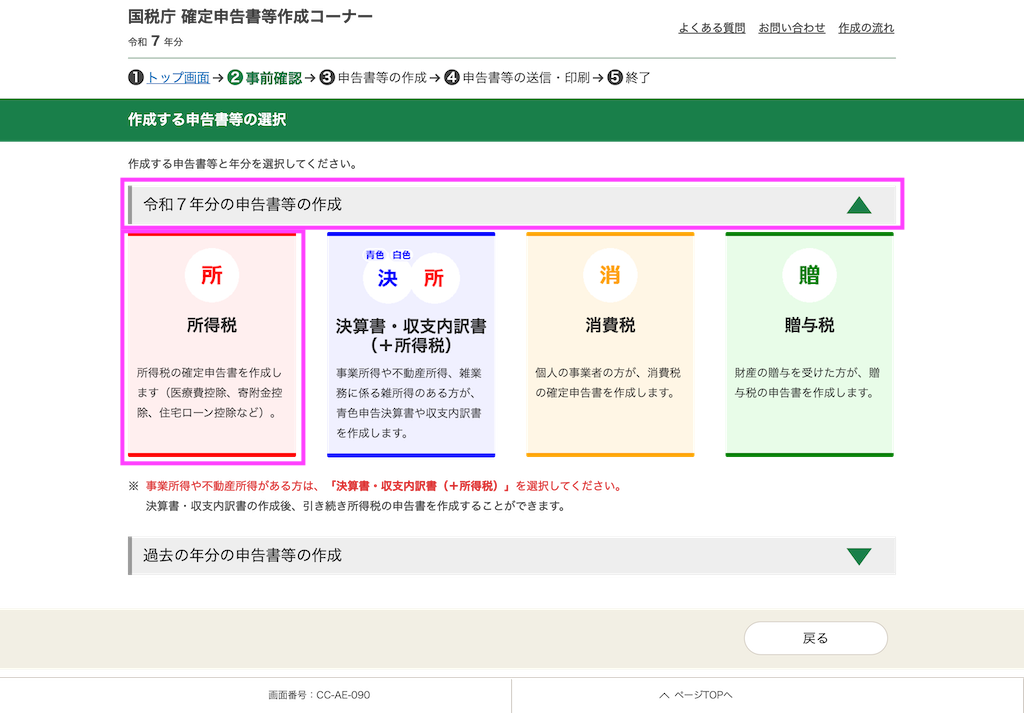Click the caret icon beside ページTOPへ

coord(663,695)
